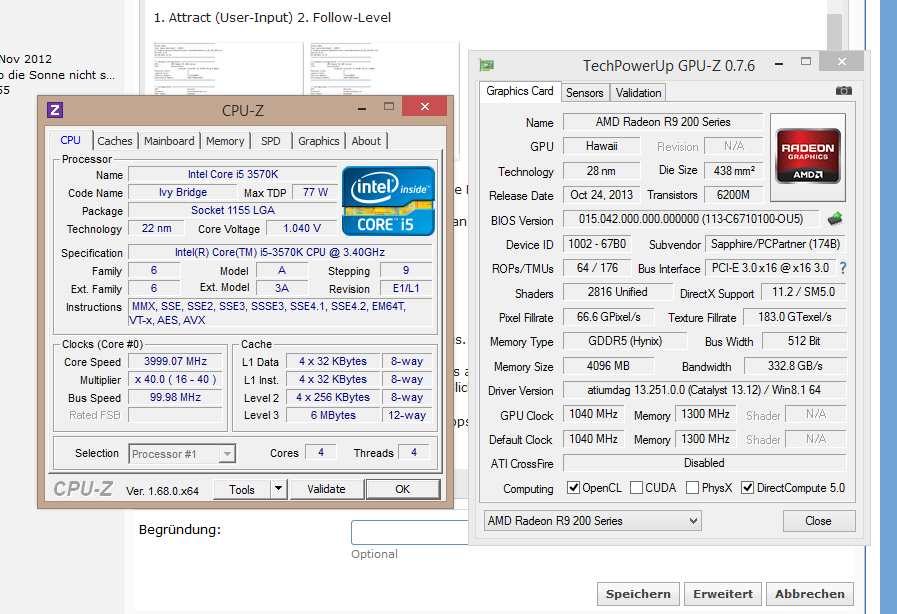Click the x 40.0 ( 16 - 40 ) multiplier value
The image size is (897, 614).
(176, 379)
